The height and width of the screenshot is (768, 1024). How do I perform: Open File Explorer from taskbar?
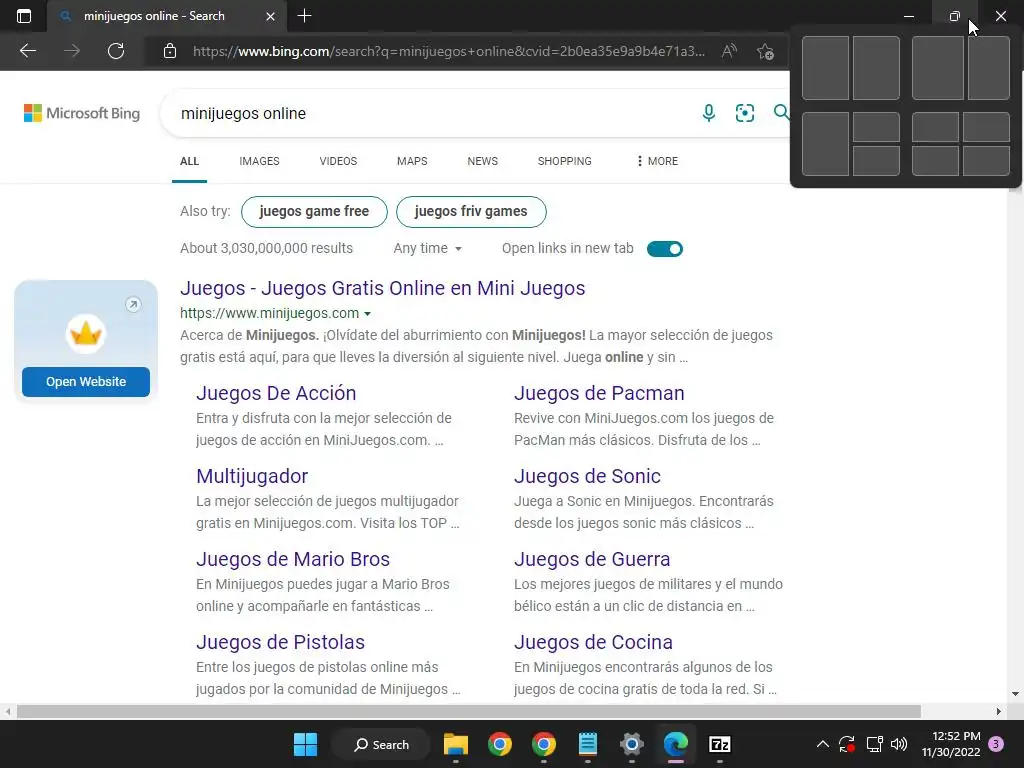tap(456, 744)
